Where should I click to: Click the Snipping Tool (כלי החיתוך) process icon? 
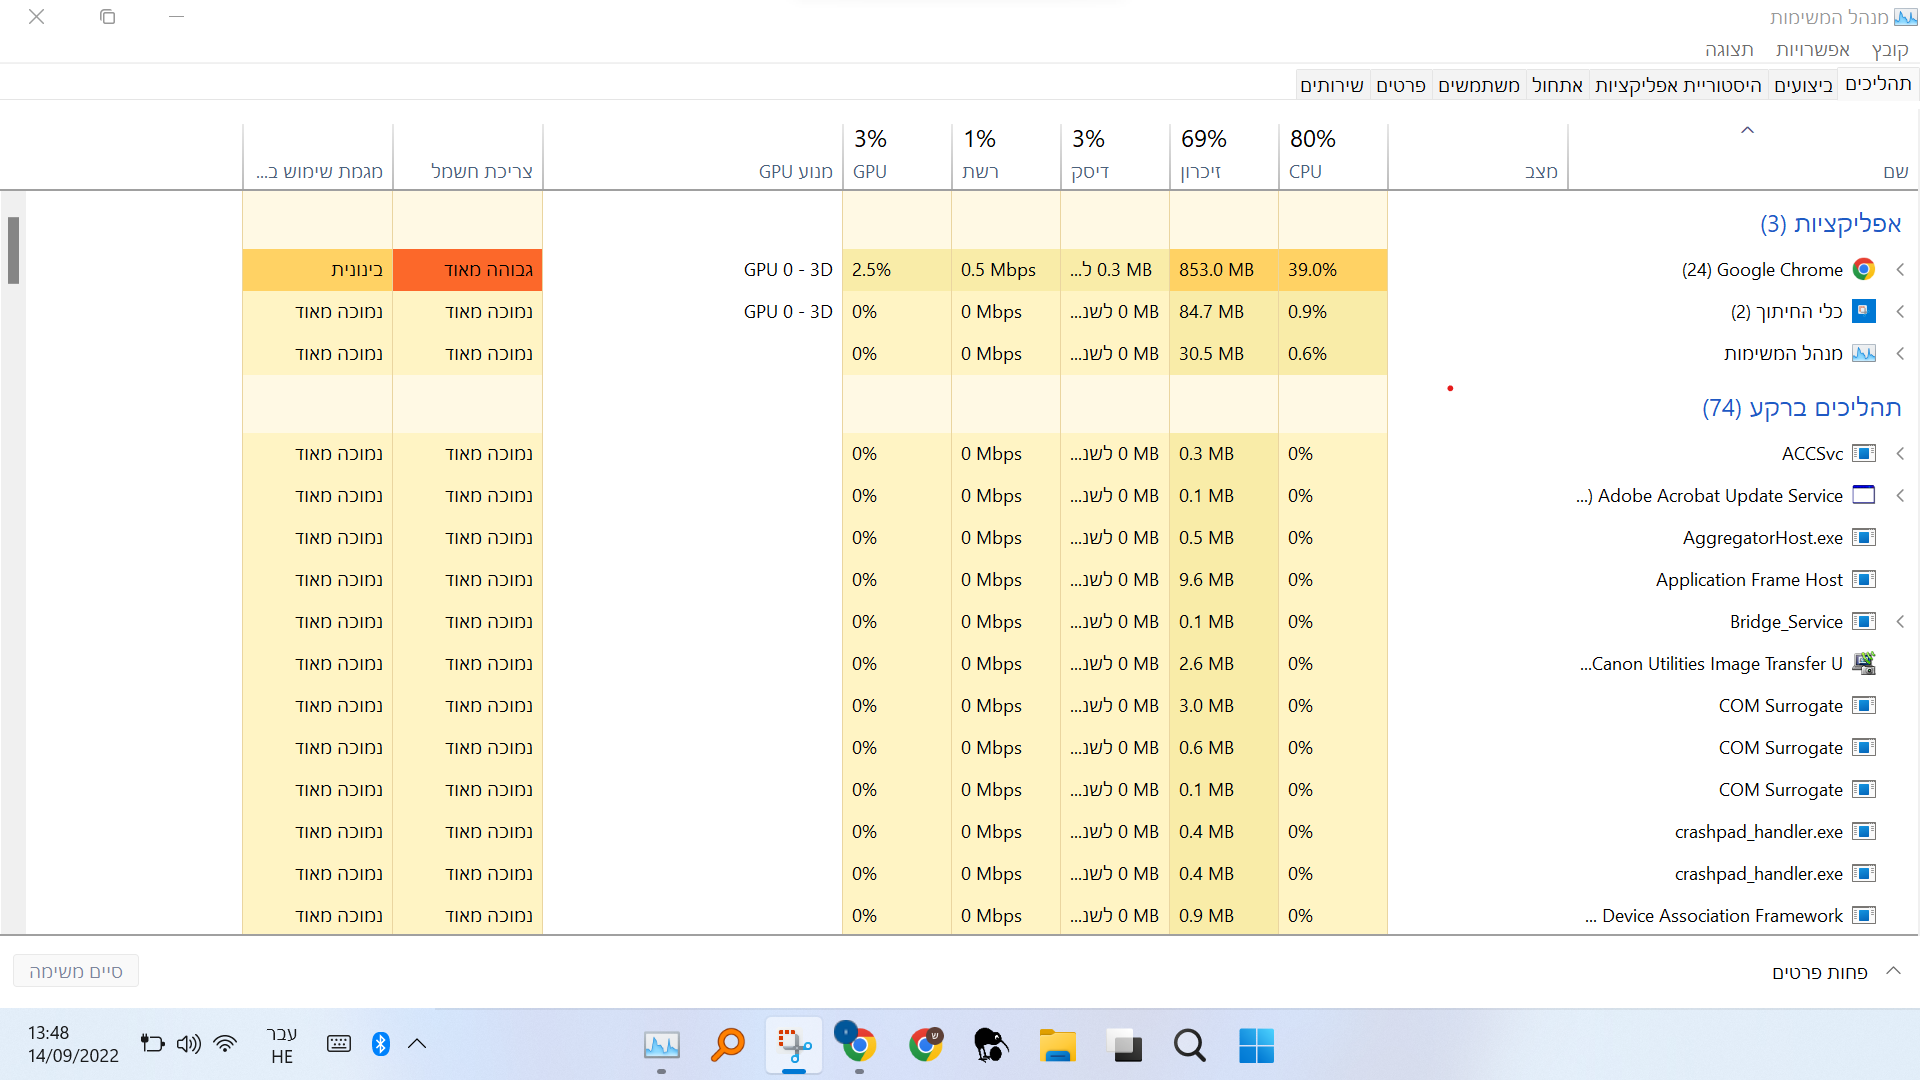point(1863,311)
